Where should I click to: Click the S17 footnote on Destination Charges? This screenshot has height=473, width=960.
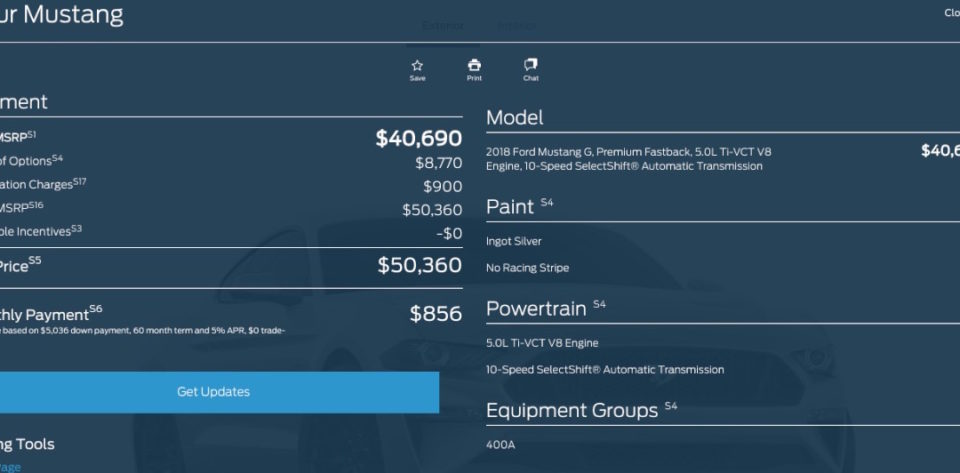80,181
